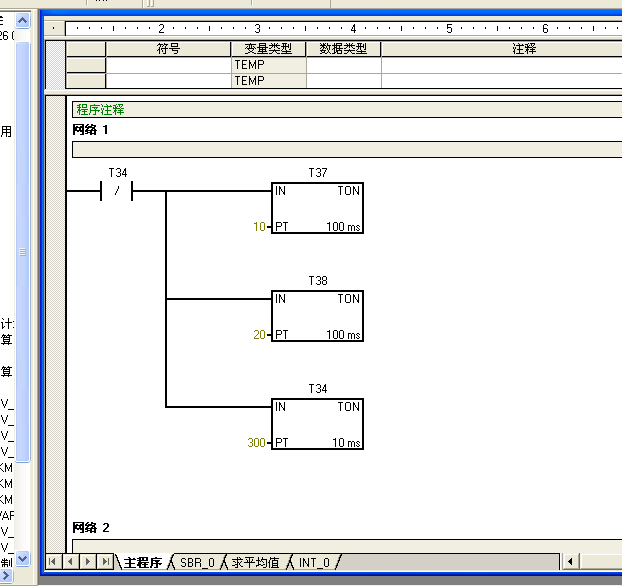This screenshot has width=622, height=587.
Task: Click the 注释 column header
Action: (x=524, y=49)
